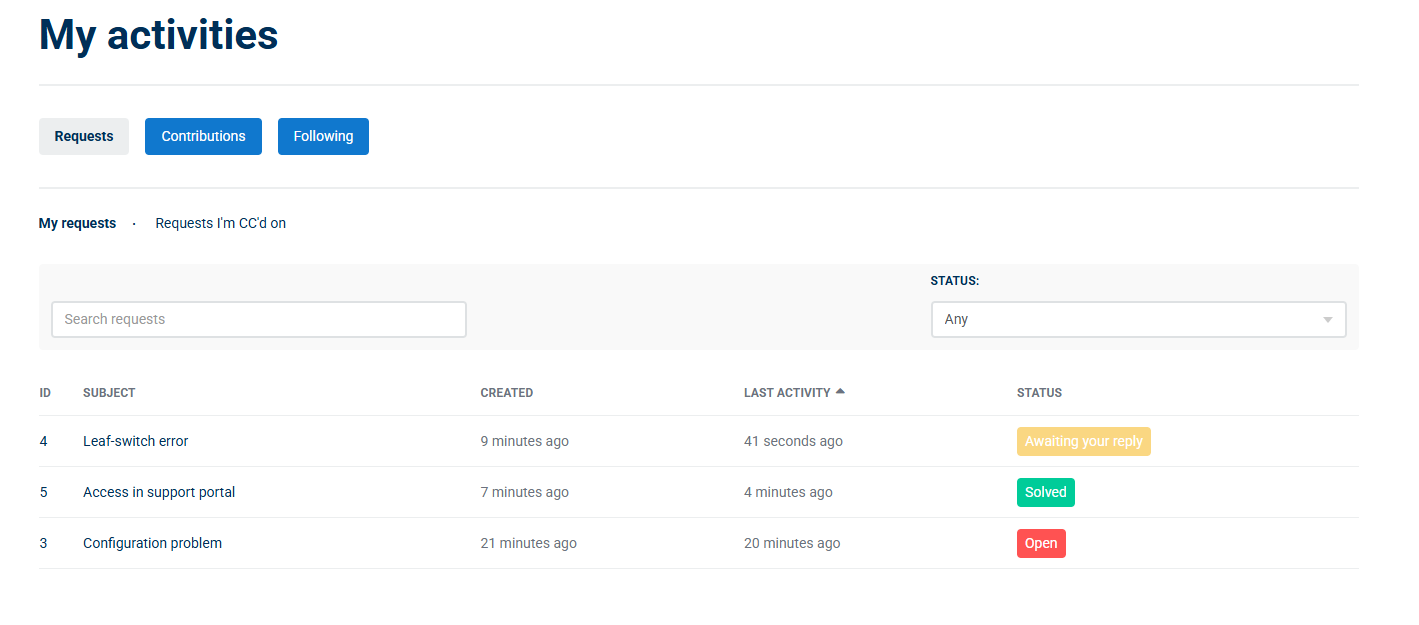Open the Configuration problem request
This screenshot has width=1419, height=625.
pos(152,543)
